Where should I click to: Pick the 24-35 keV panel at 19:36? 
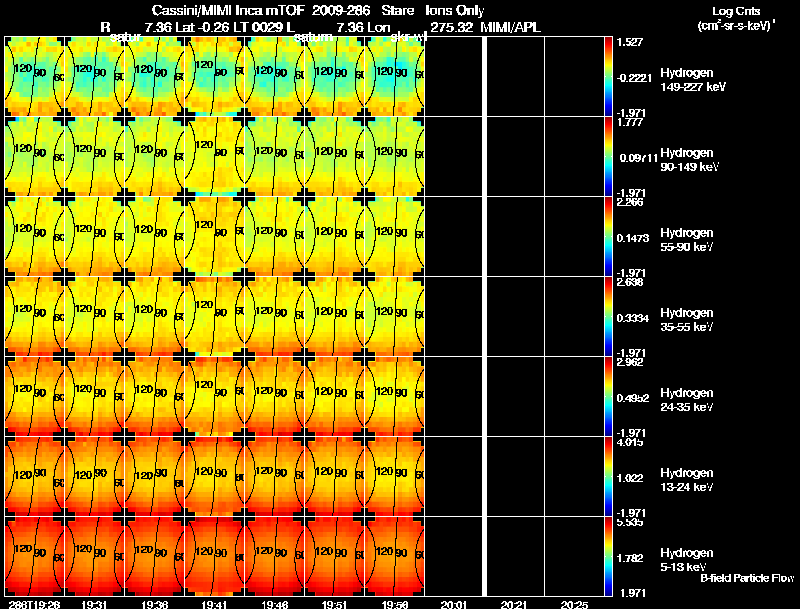point(155,396)
